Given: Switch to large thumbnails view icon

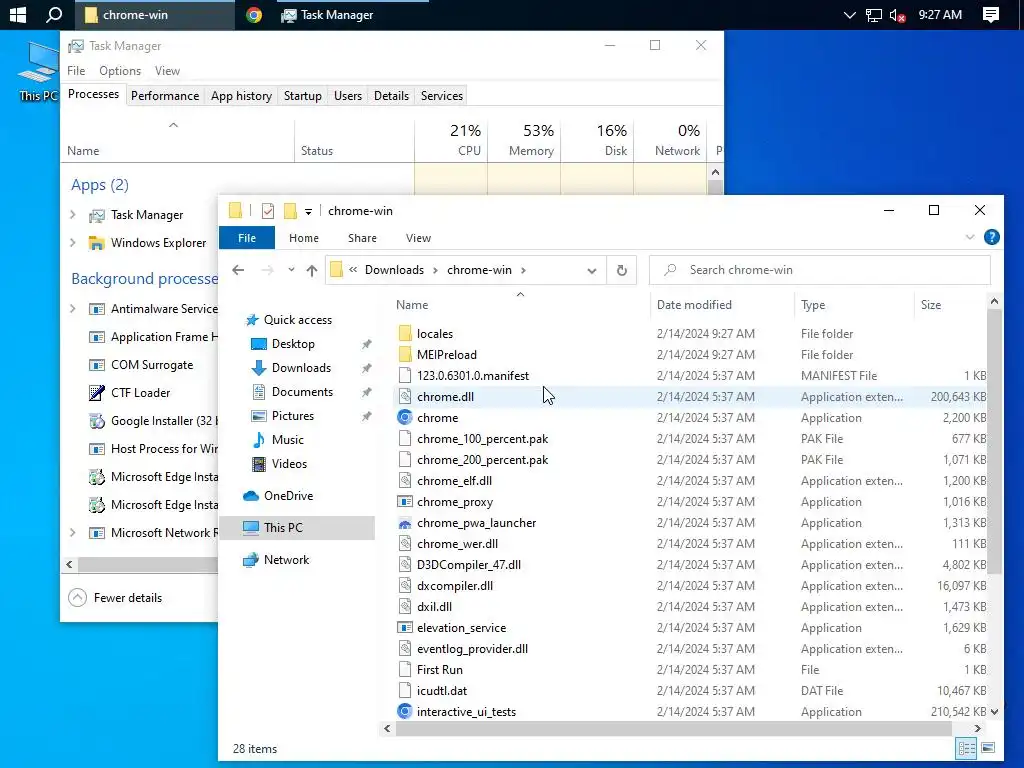Looking at the screenshot, I should click(988, 748).
